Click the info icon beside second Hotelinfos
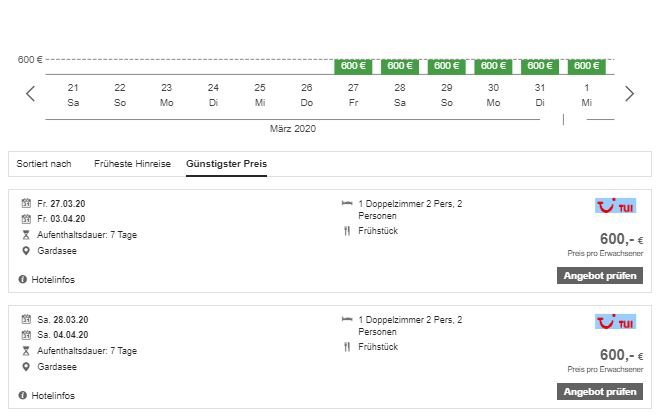This screenshot has height=416, width=666. point(23,396)
